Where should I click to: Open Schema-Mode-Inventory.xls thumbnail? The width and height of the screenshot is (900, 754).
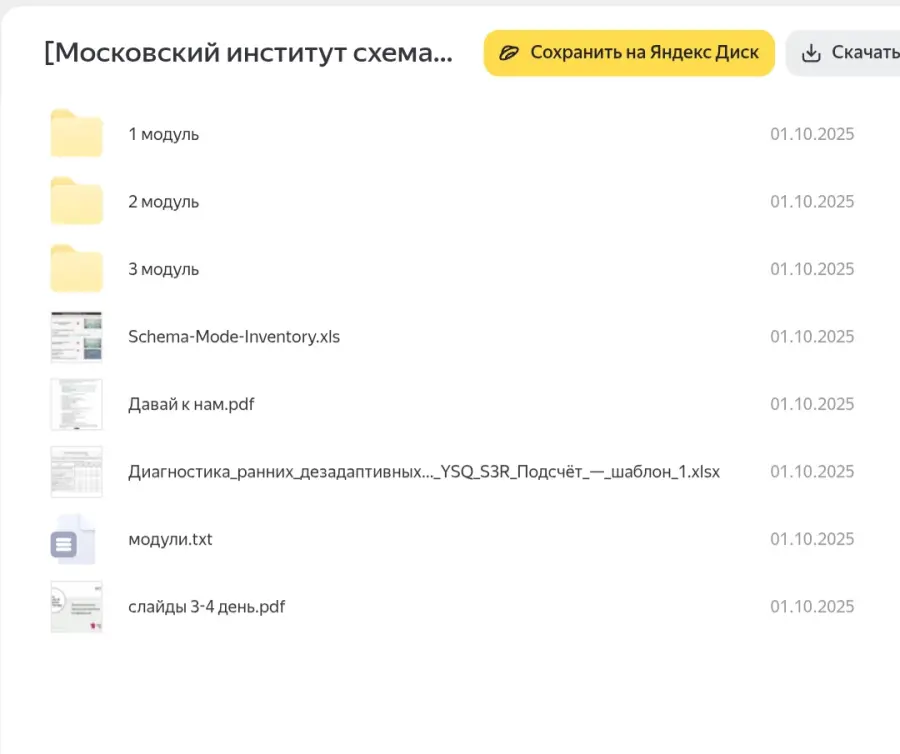[x=76, y=337]
